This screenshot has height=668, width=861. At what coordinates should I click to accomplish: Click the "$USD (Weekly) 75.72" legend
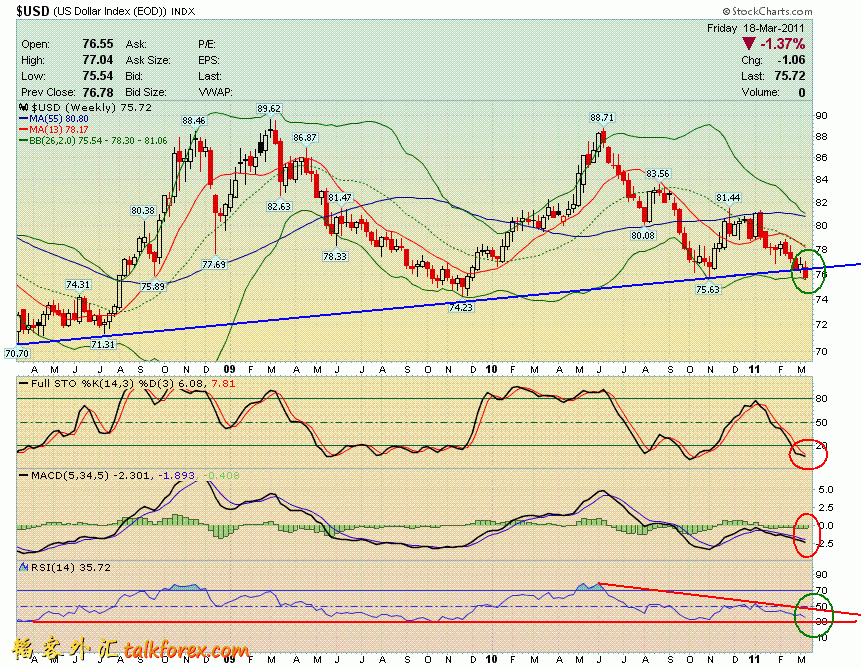tap(91, 108)
